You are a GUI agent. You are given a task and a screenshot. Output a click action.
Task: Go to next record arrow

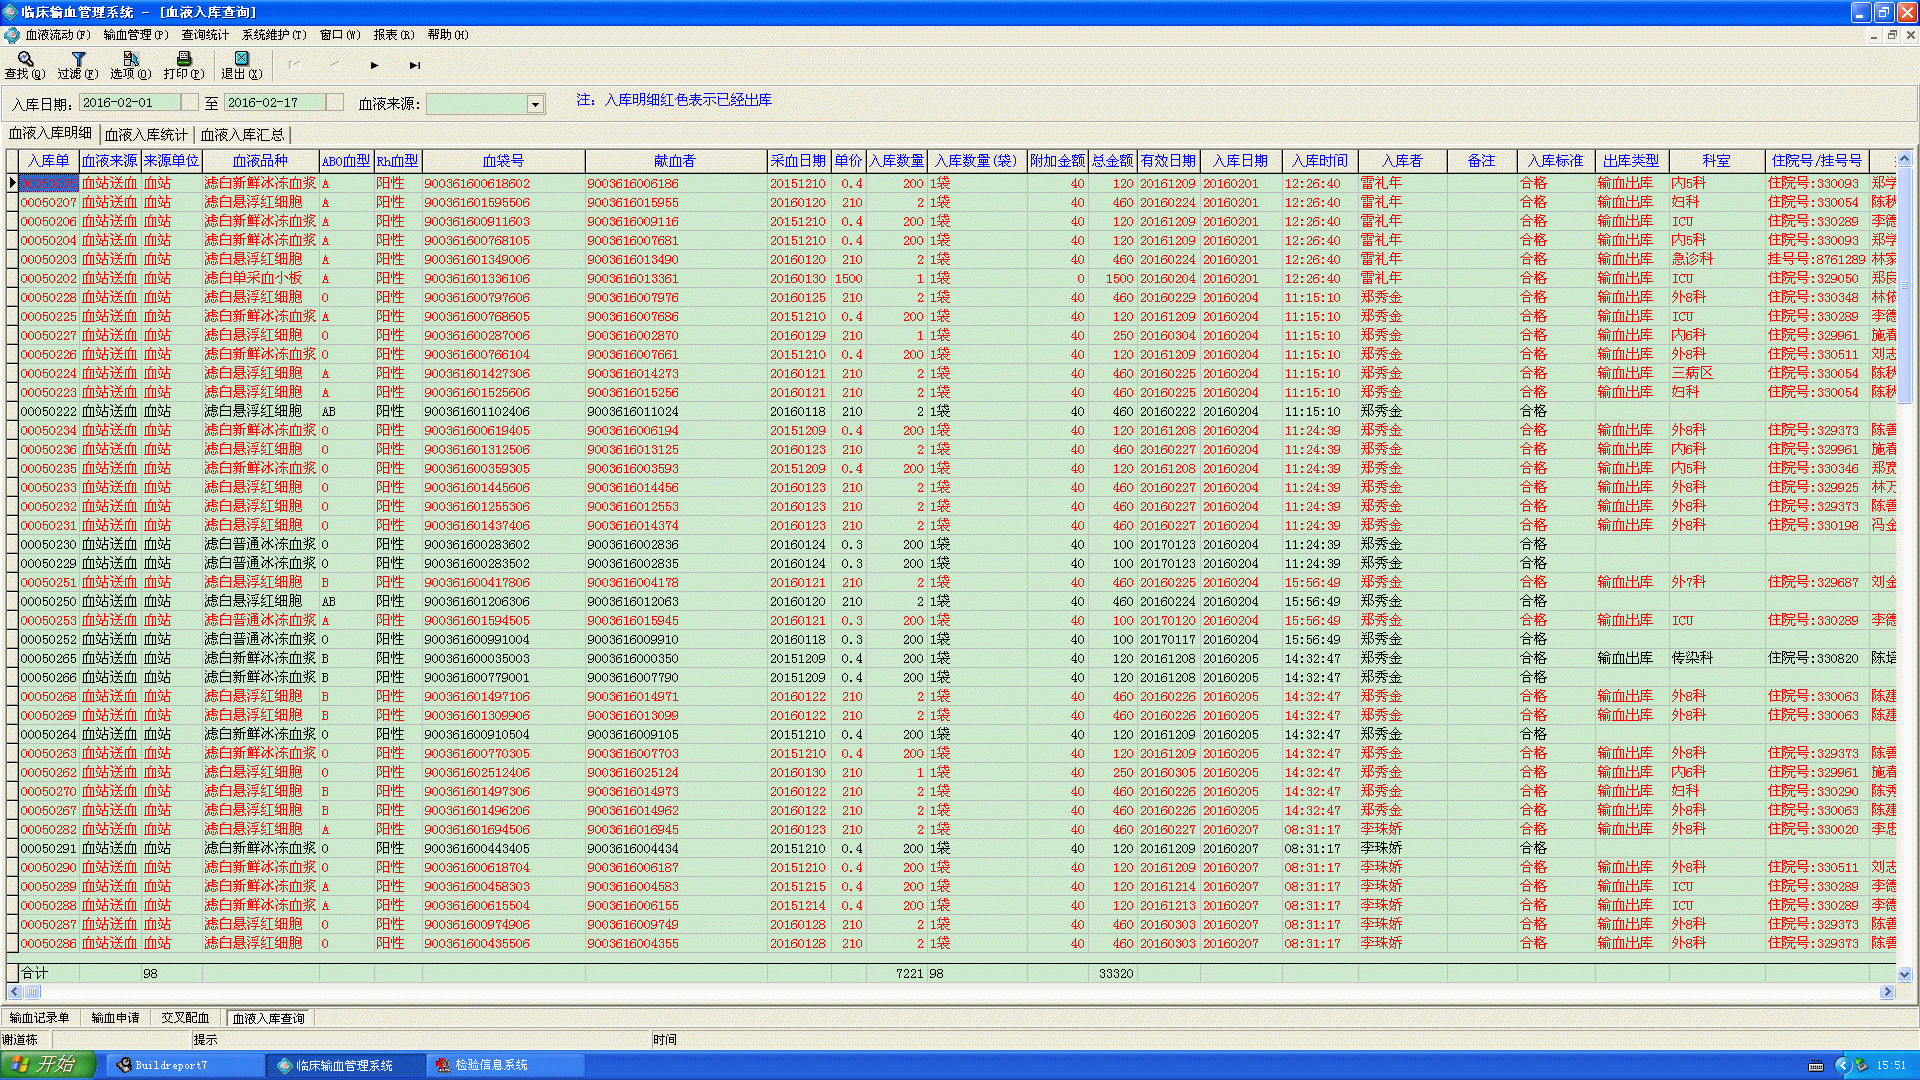click(374, 66)
